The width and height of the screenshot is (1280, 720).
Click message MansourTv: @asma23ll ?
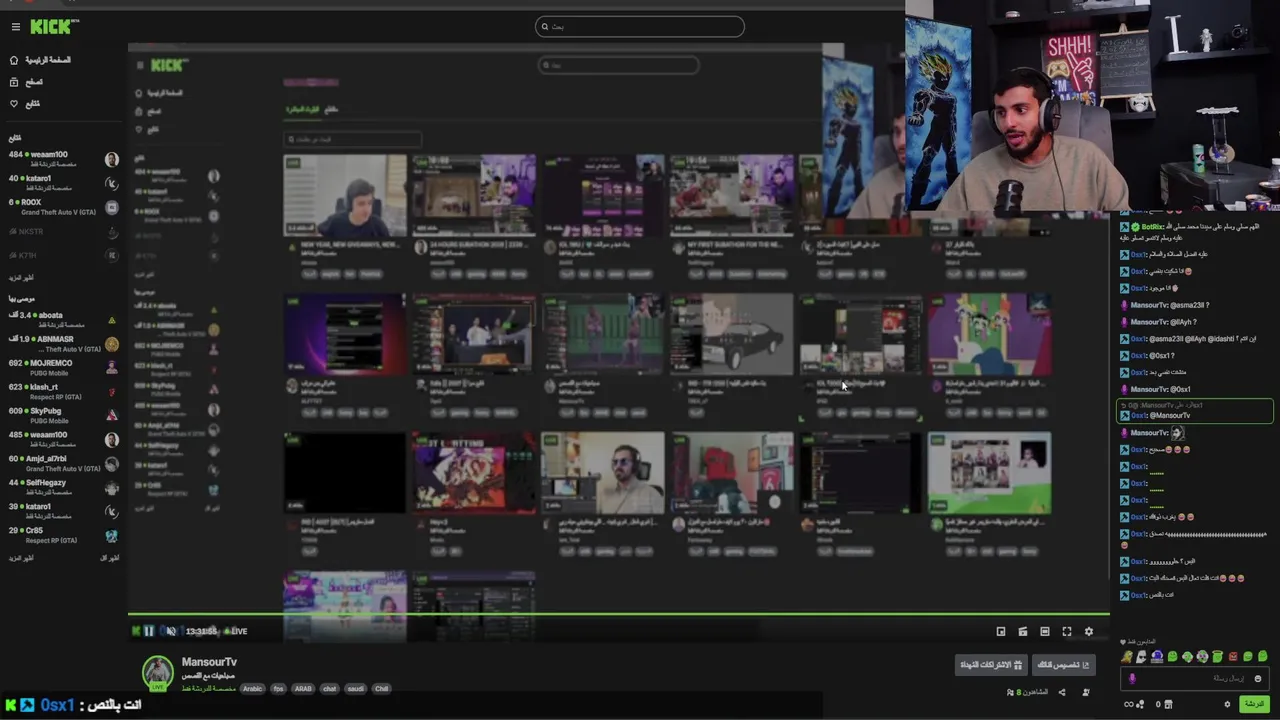point(1165,305)
